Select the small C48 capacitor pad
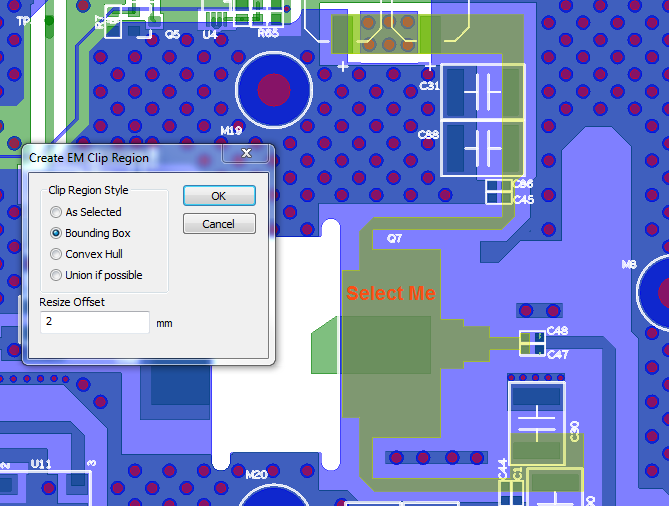This screenshot has width=669, height=506. pyautogui.click(x=531, y=336)
